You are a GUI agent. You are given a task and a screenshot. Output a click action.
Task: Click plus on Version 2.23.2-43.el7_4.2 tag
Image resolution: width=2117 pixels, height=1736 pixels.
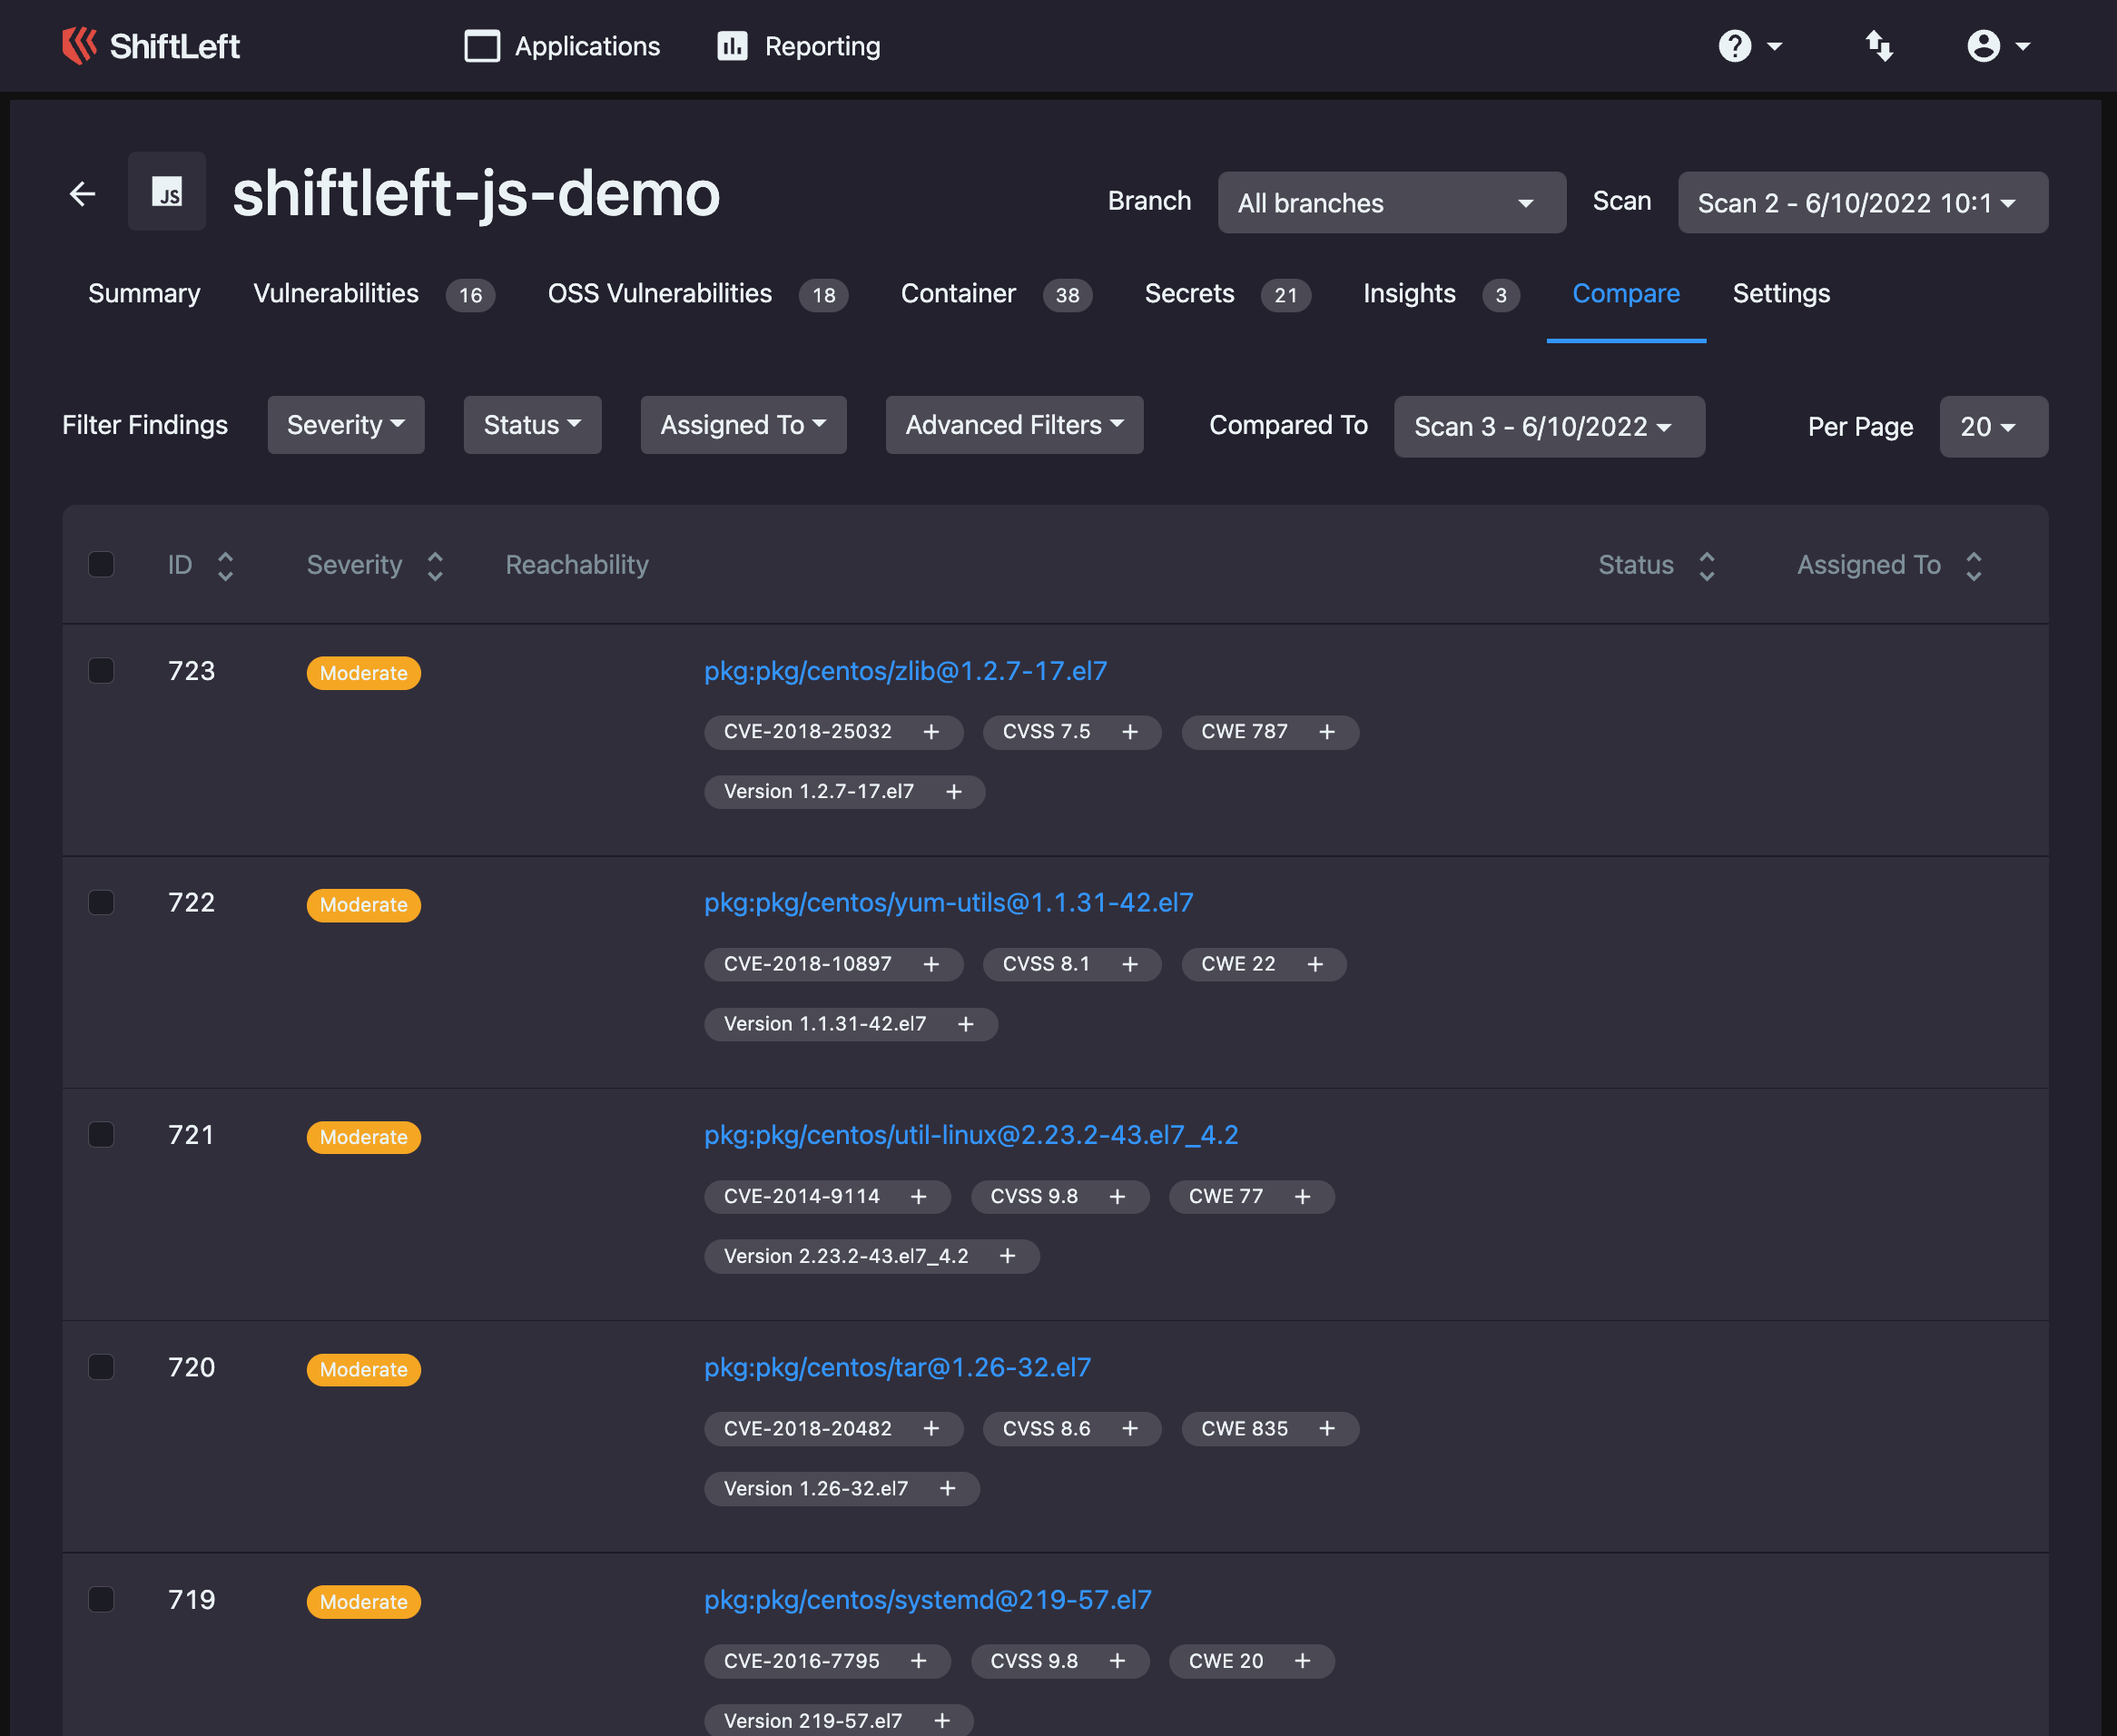click(x=1008, y=1256)
